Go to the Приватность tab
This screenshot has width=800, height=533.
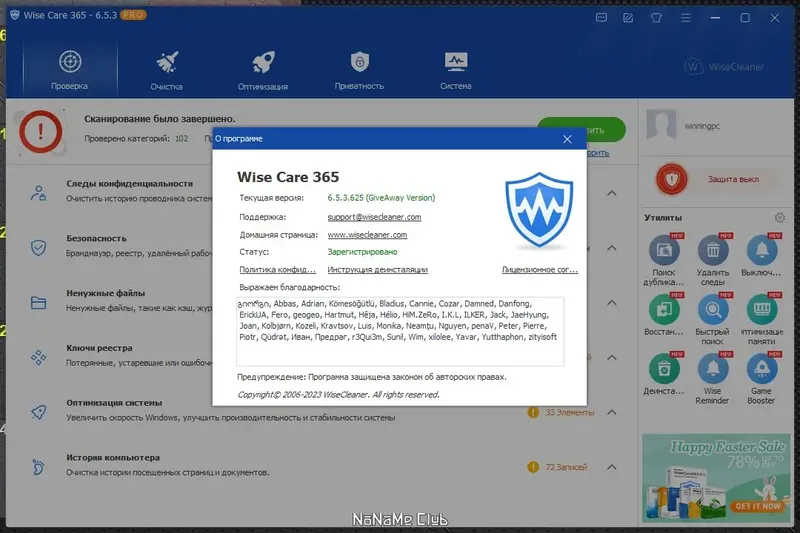[359, 70]
